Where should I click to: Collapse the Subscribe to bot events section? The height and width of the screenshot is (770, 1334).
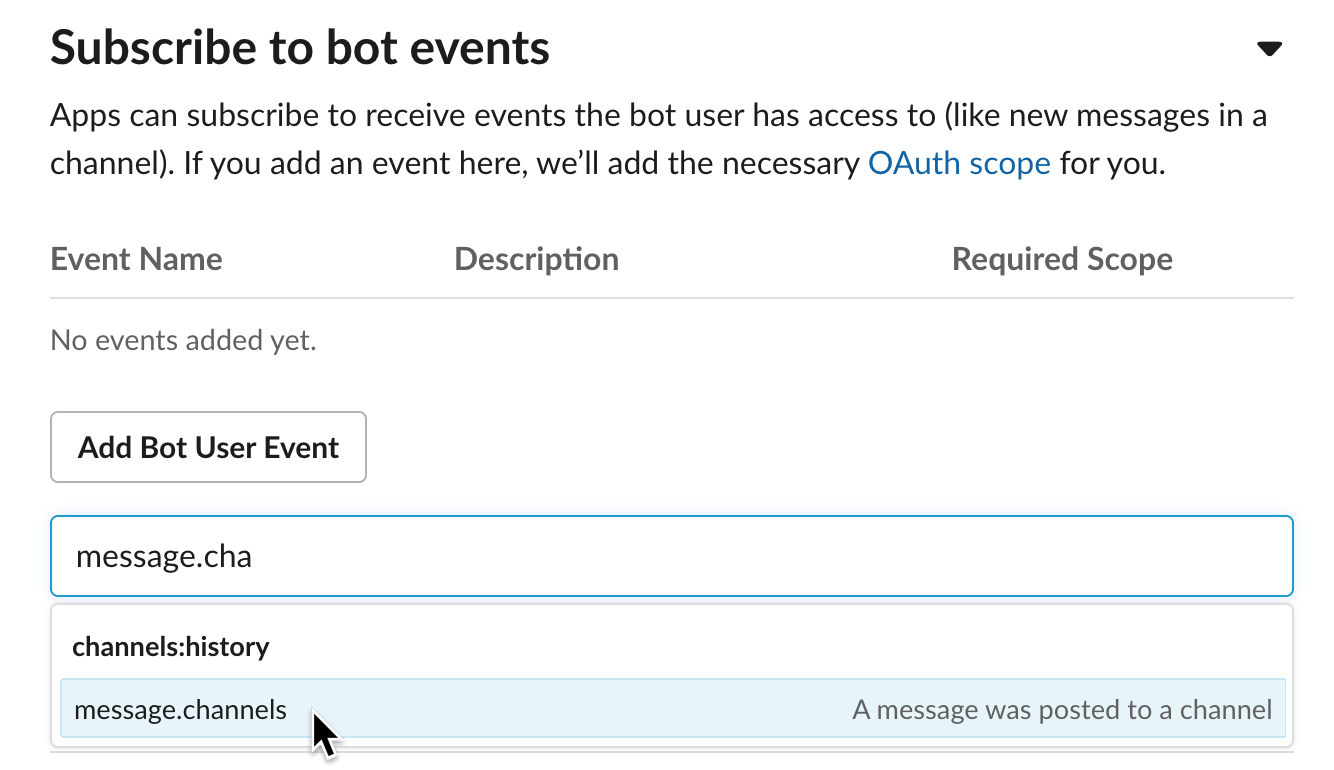(1269, 49)
